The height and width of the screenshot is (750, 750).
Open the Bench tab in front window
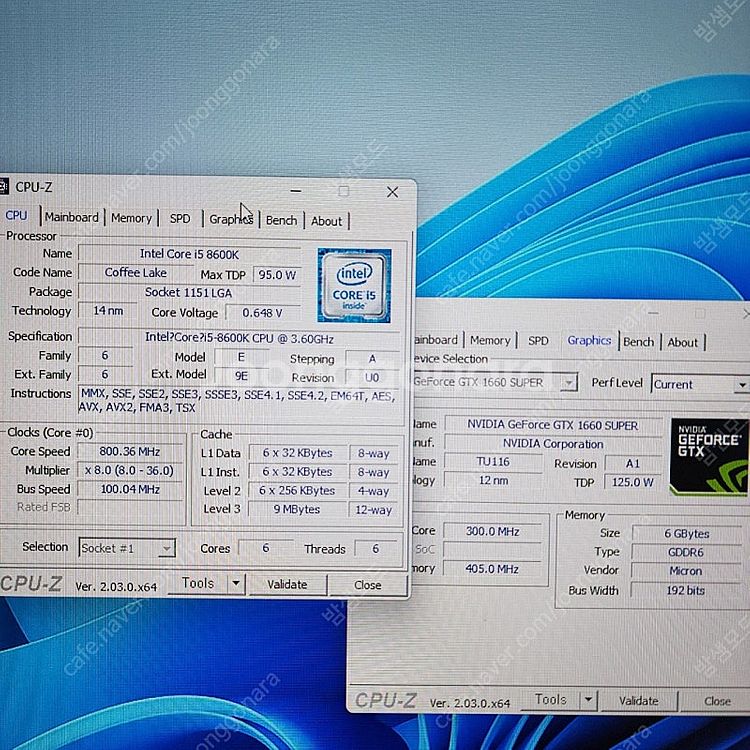pos(281,221)
